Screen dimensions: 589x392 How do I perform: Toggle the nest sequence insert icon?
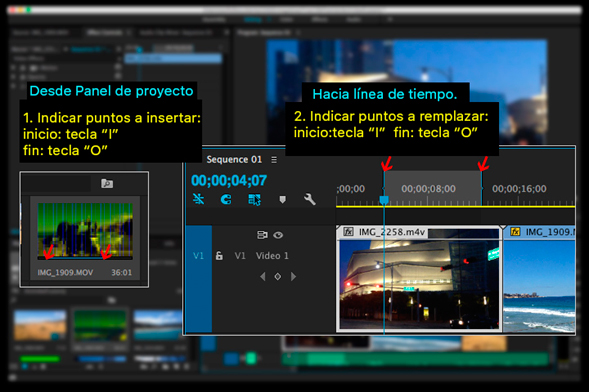pos(198,199)
